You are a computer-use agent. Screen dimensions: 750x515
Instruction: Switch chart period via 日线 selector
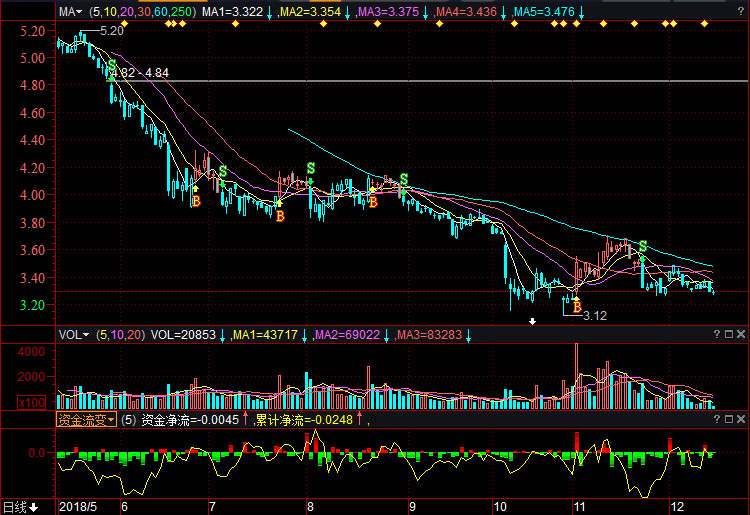point(20,507)
